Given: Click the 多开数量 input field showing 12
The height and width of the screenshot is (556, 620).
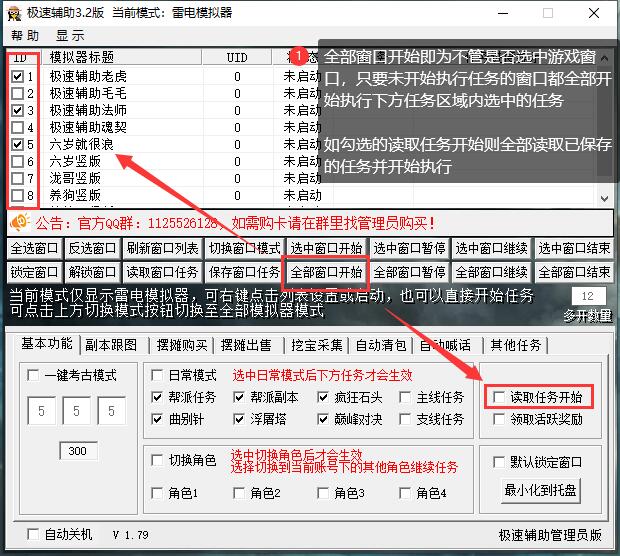Looking at the screenshot, I should 589,296.
